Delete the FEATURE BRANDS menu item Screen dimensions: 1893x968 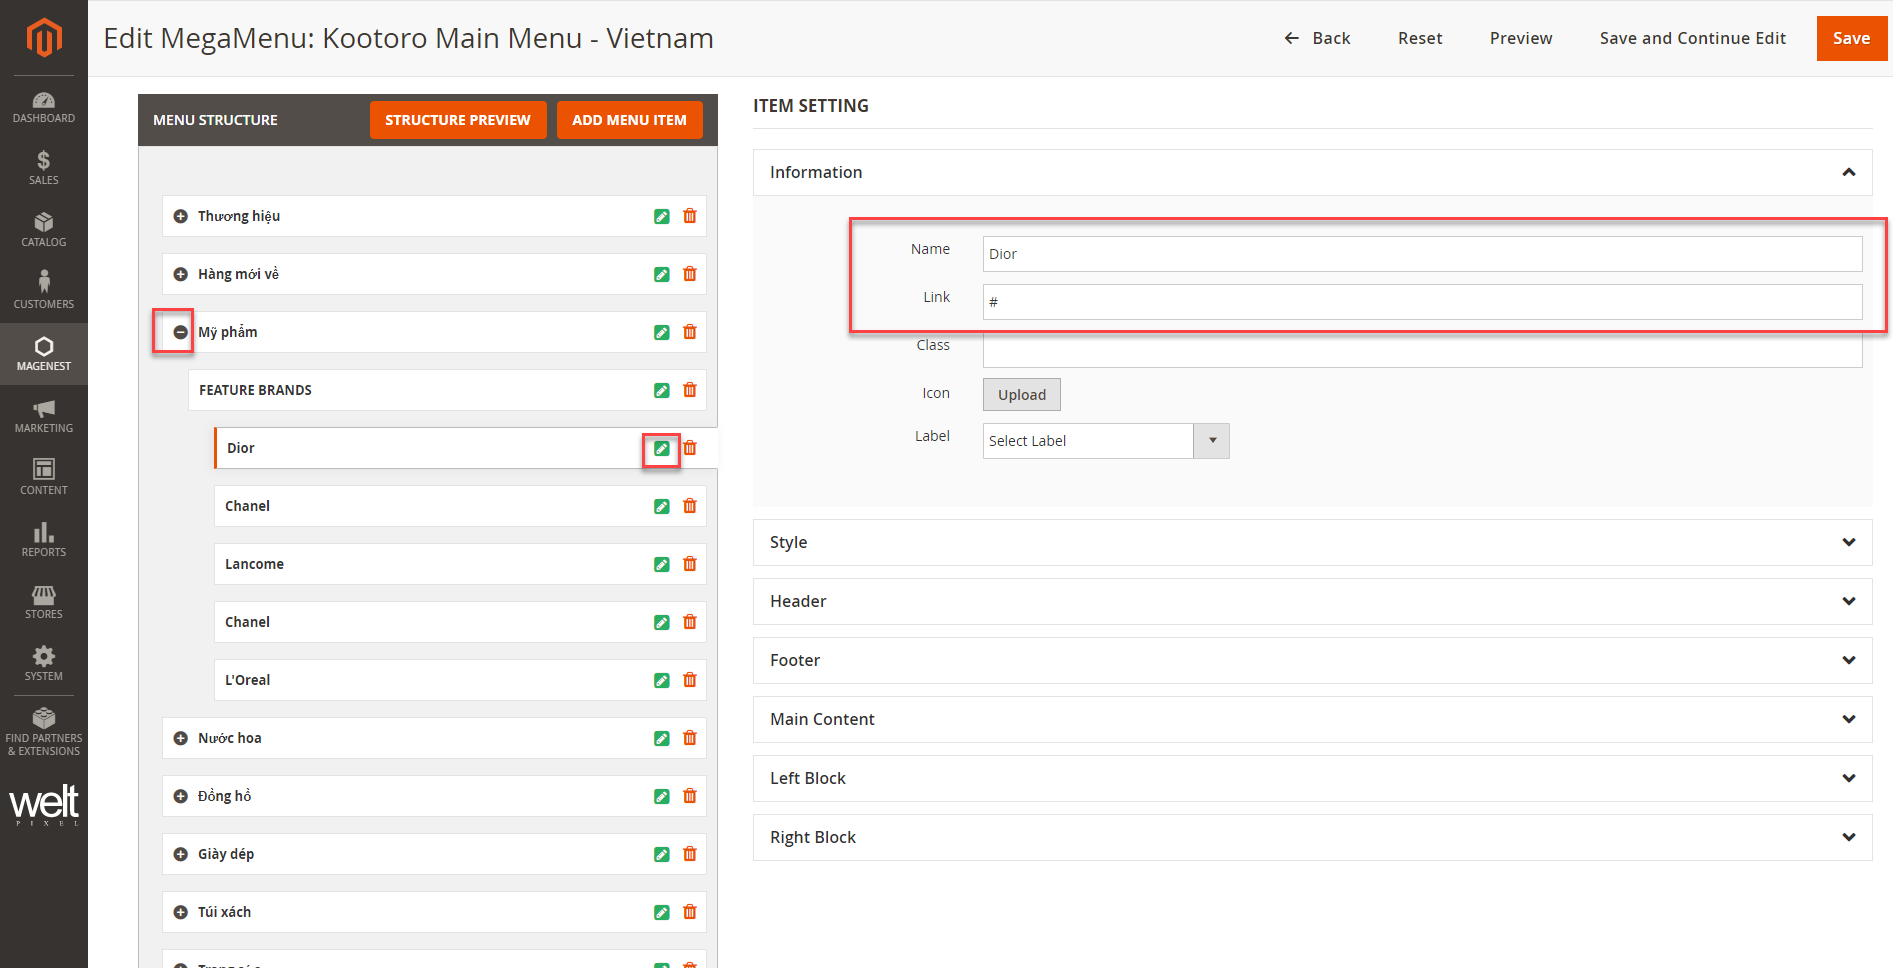click(690, 390)
